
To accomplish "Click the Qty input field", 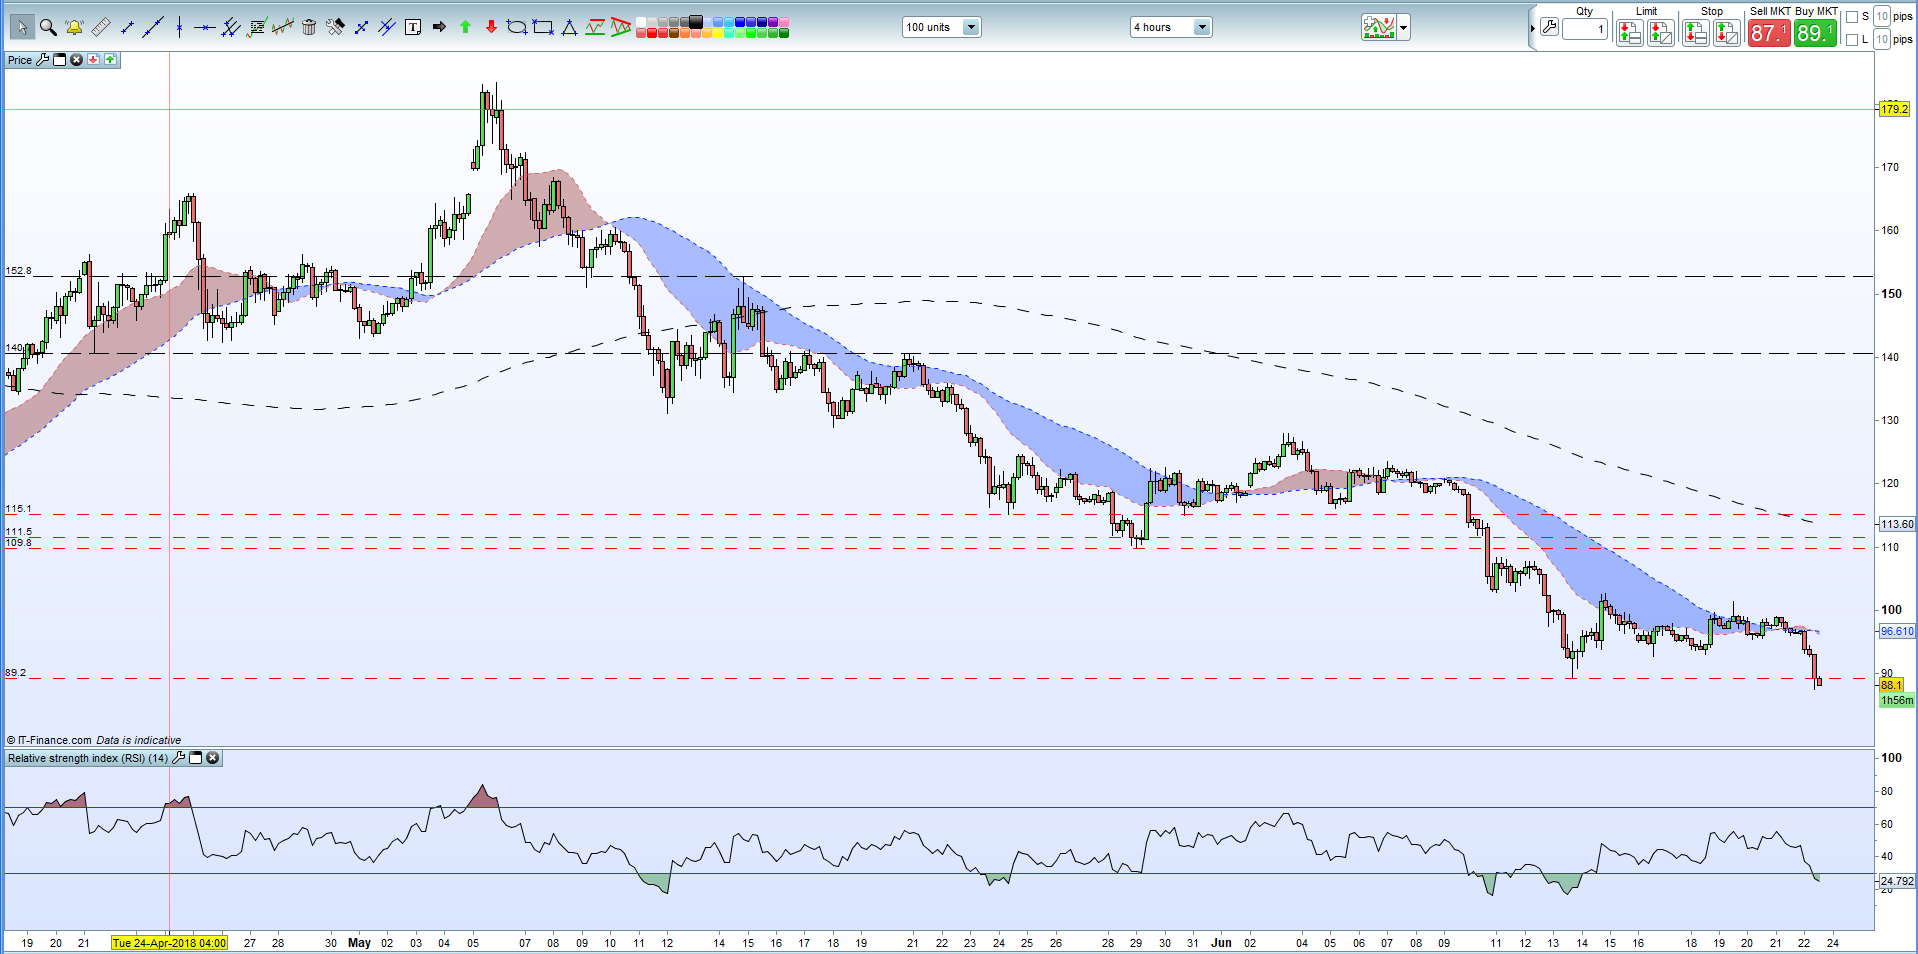I will 1585,29.
